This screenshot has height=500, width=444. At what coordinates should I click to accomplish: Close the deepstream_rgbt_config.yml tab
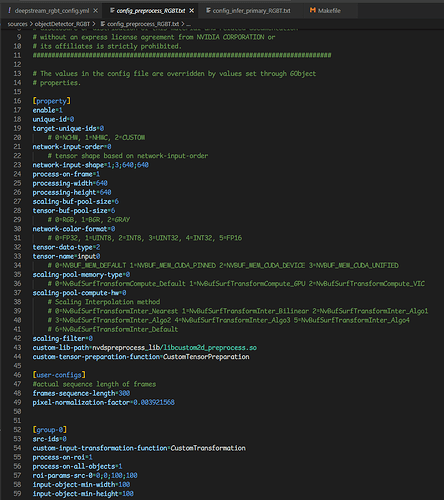96,11
